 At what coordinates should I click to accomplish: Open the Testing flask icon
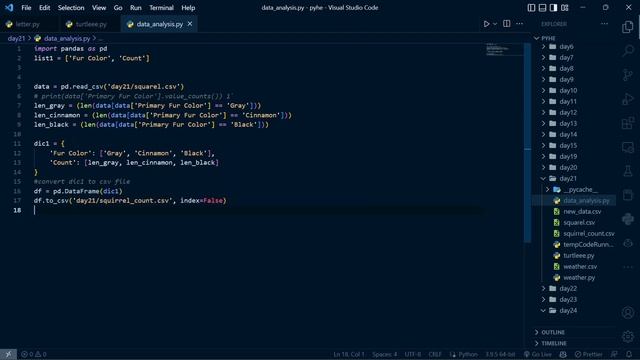(x=628, y=171)
